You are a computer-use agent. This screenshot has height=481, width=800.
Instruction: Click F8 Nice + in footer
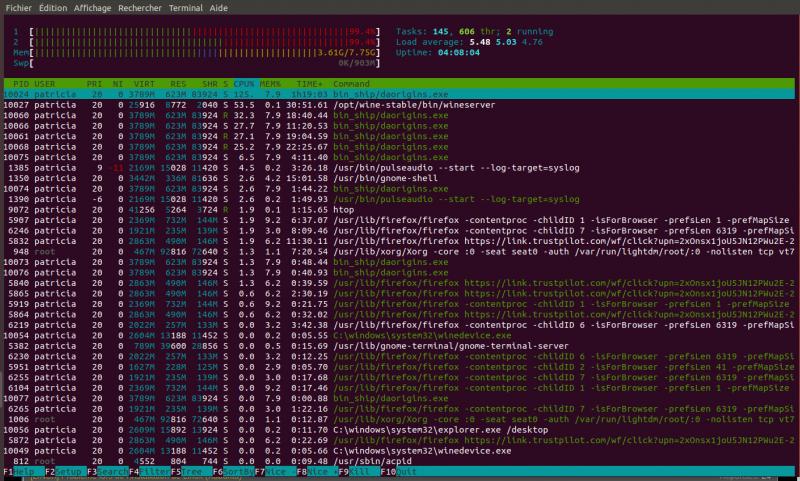click(x=317, y=471)
